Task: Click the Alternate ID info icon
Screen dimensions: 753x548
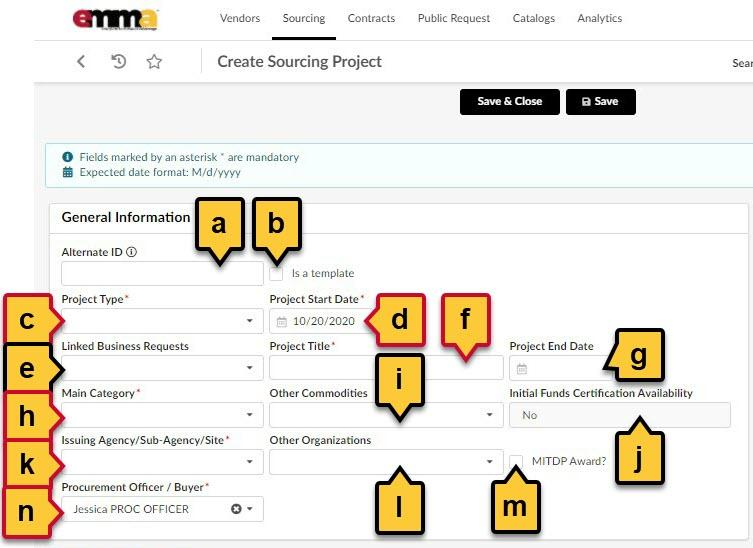Action: click(x=132, y=252)
